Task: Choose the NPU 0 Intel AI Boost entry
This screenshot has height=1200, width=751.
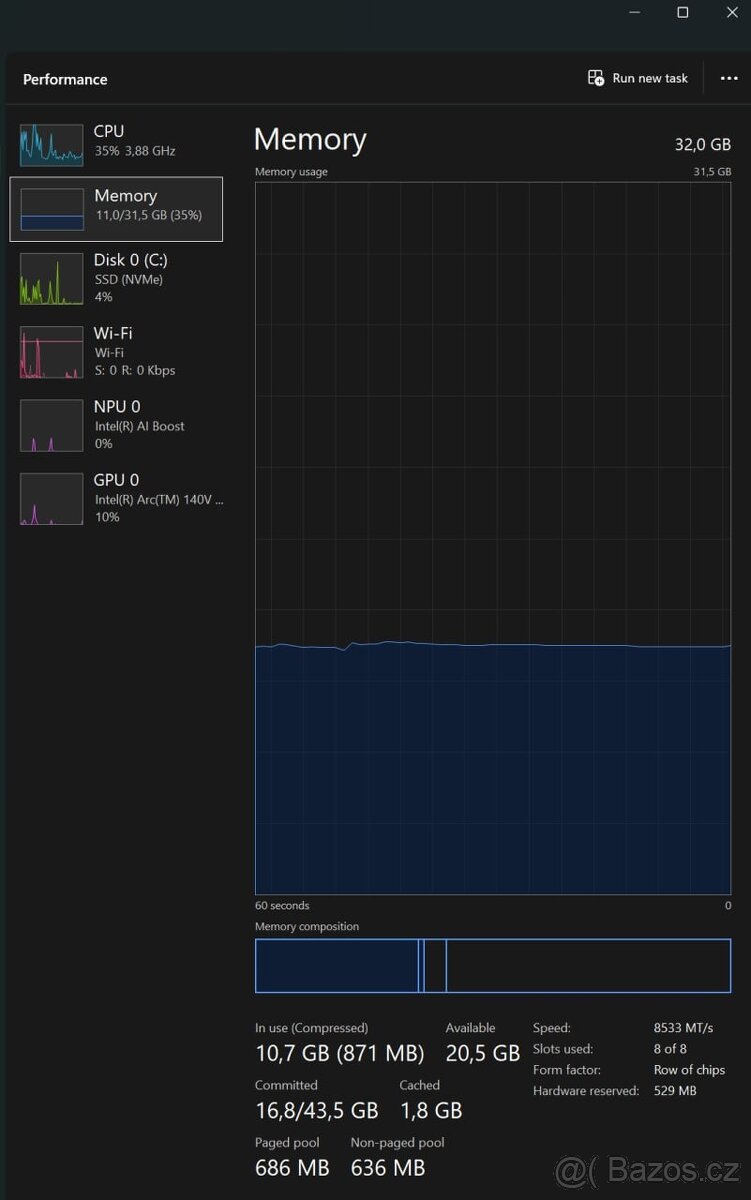Action: click(139, 426)
